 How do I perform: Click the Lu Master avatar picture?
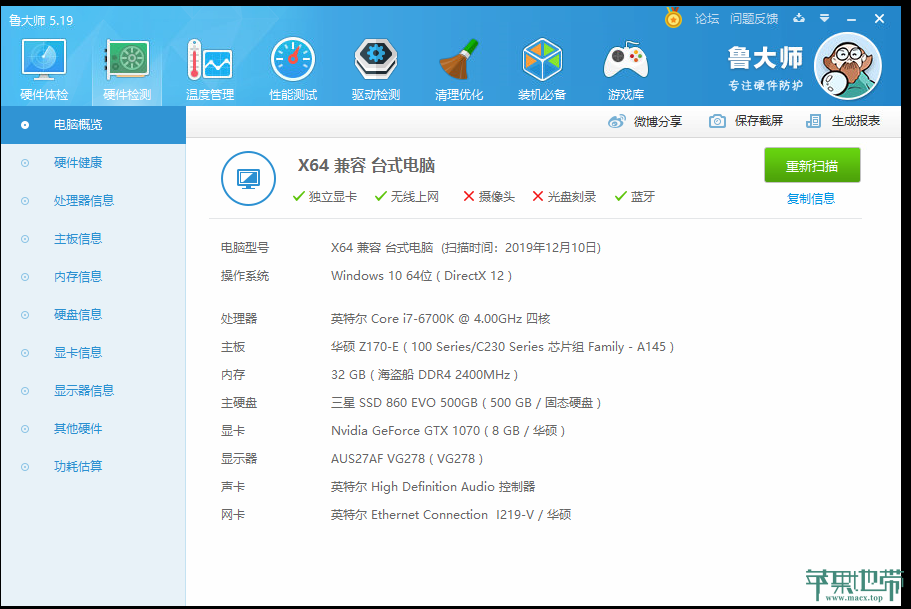848,66
